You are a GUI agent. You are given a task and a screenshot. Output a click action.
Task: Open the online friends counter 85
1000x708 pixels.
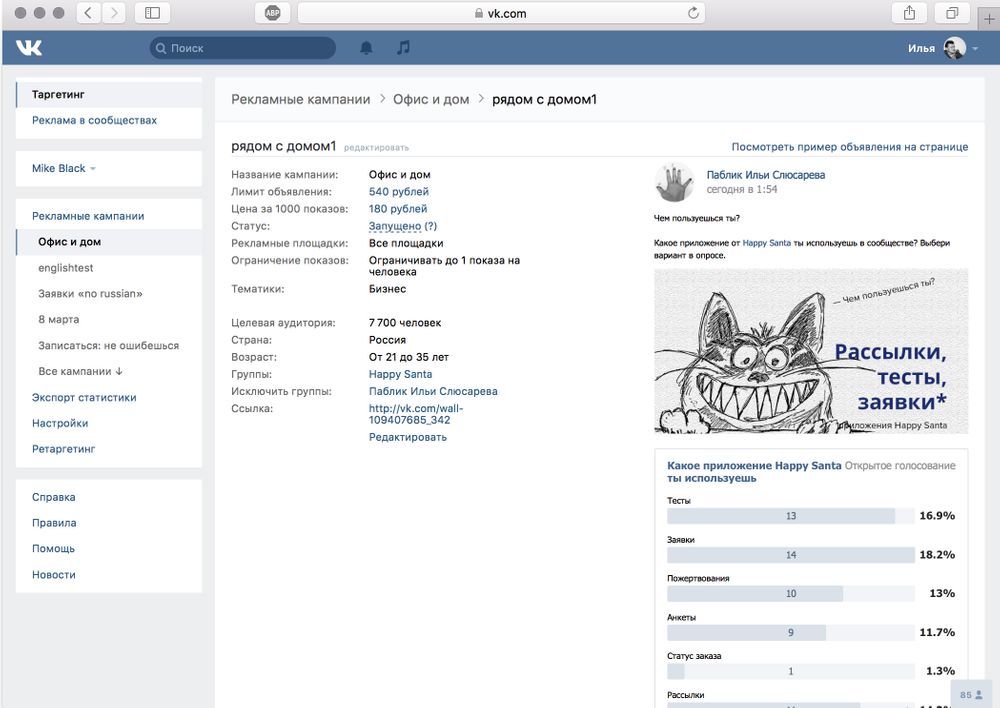coord(971,695)
